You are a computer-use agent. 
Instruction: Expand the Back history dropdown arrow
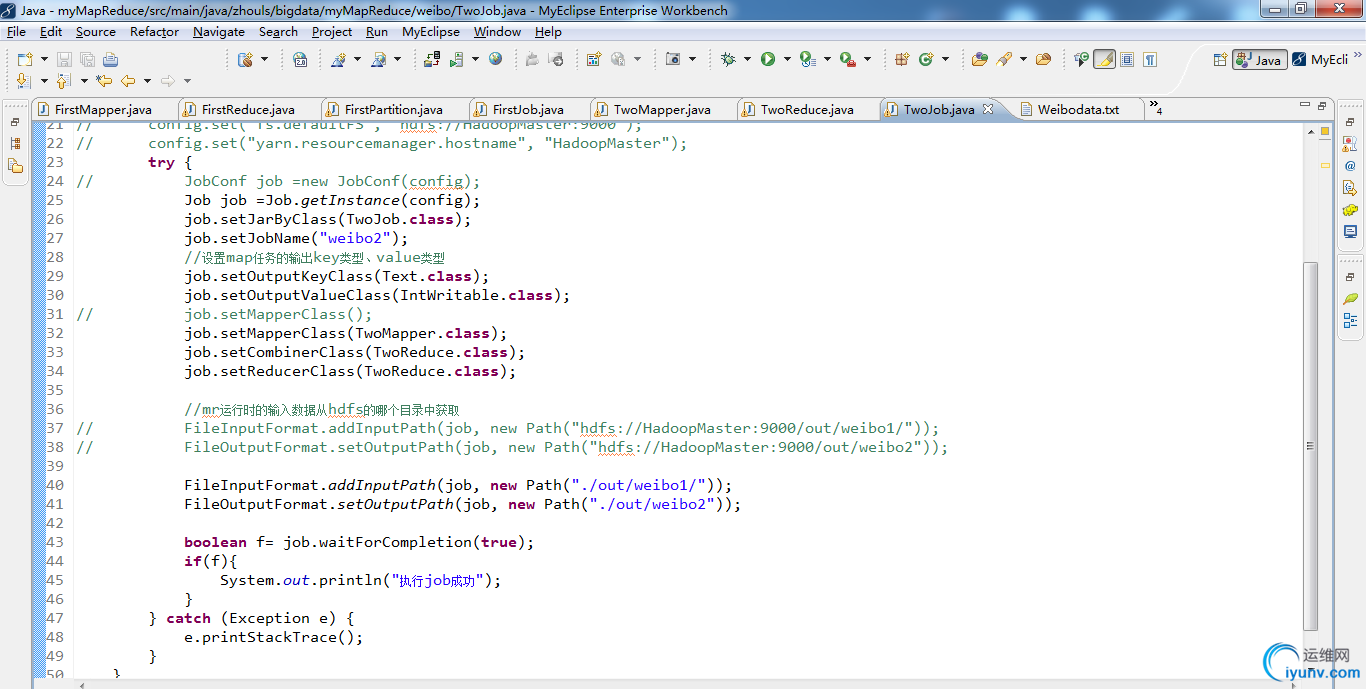pos(147,81)
